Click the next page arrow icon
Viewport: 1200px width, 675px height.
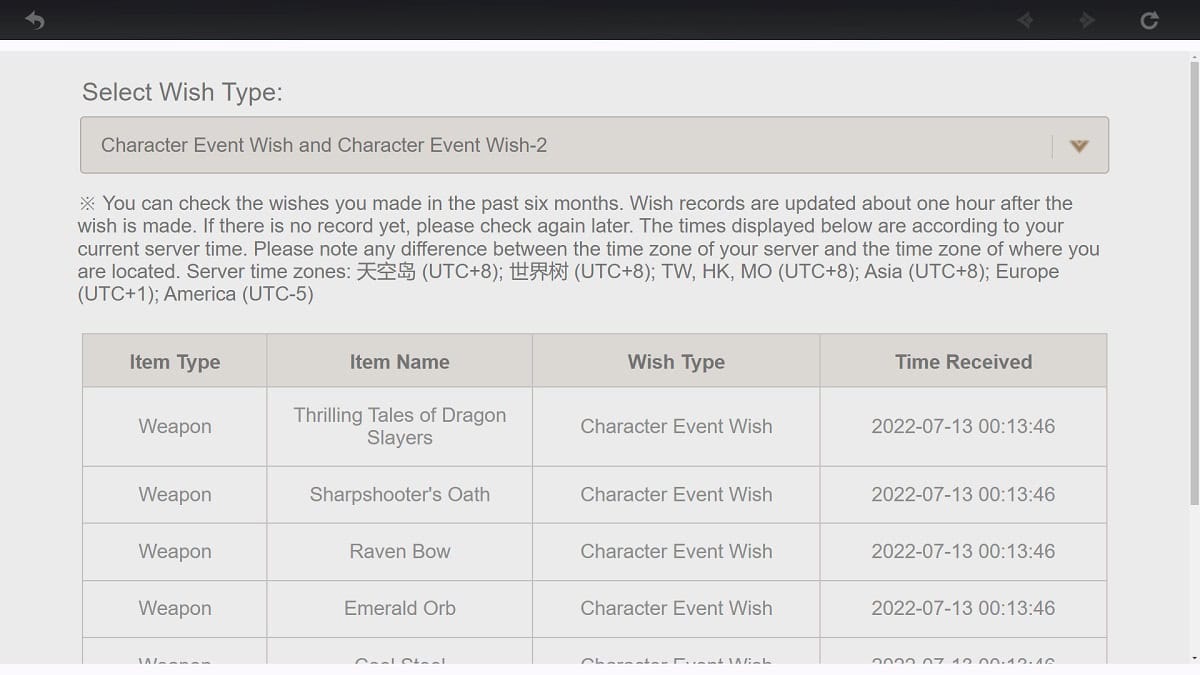pos(1087,20)
